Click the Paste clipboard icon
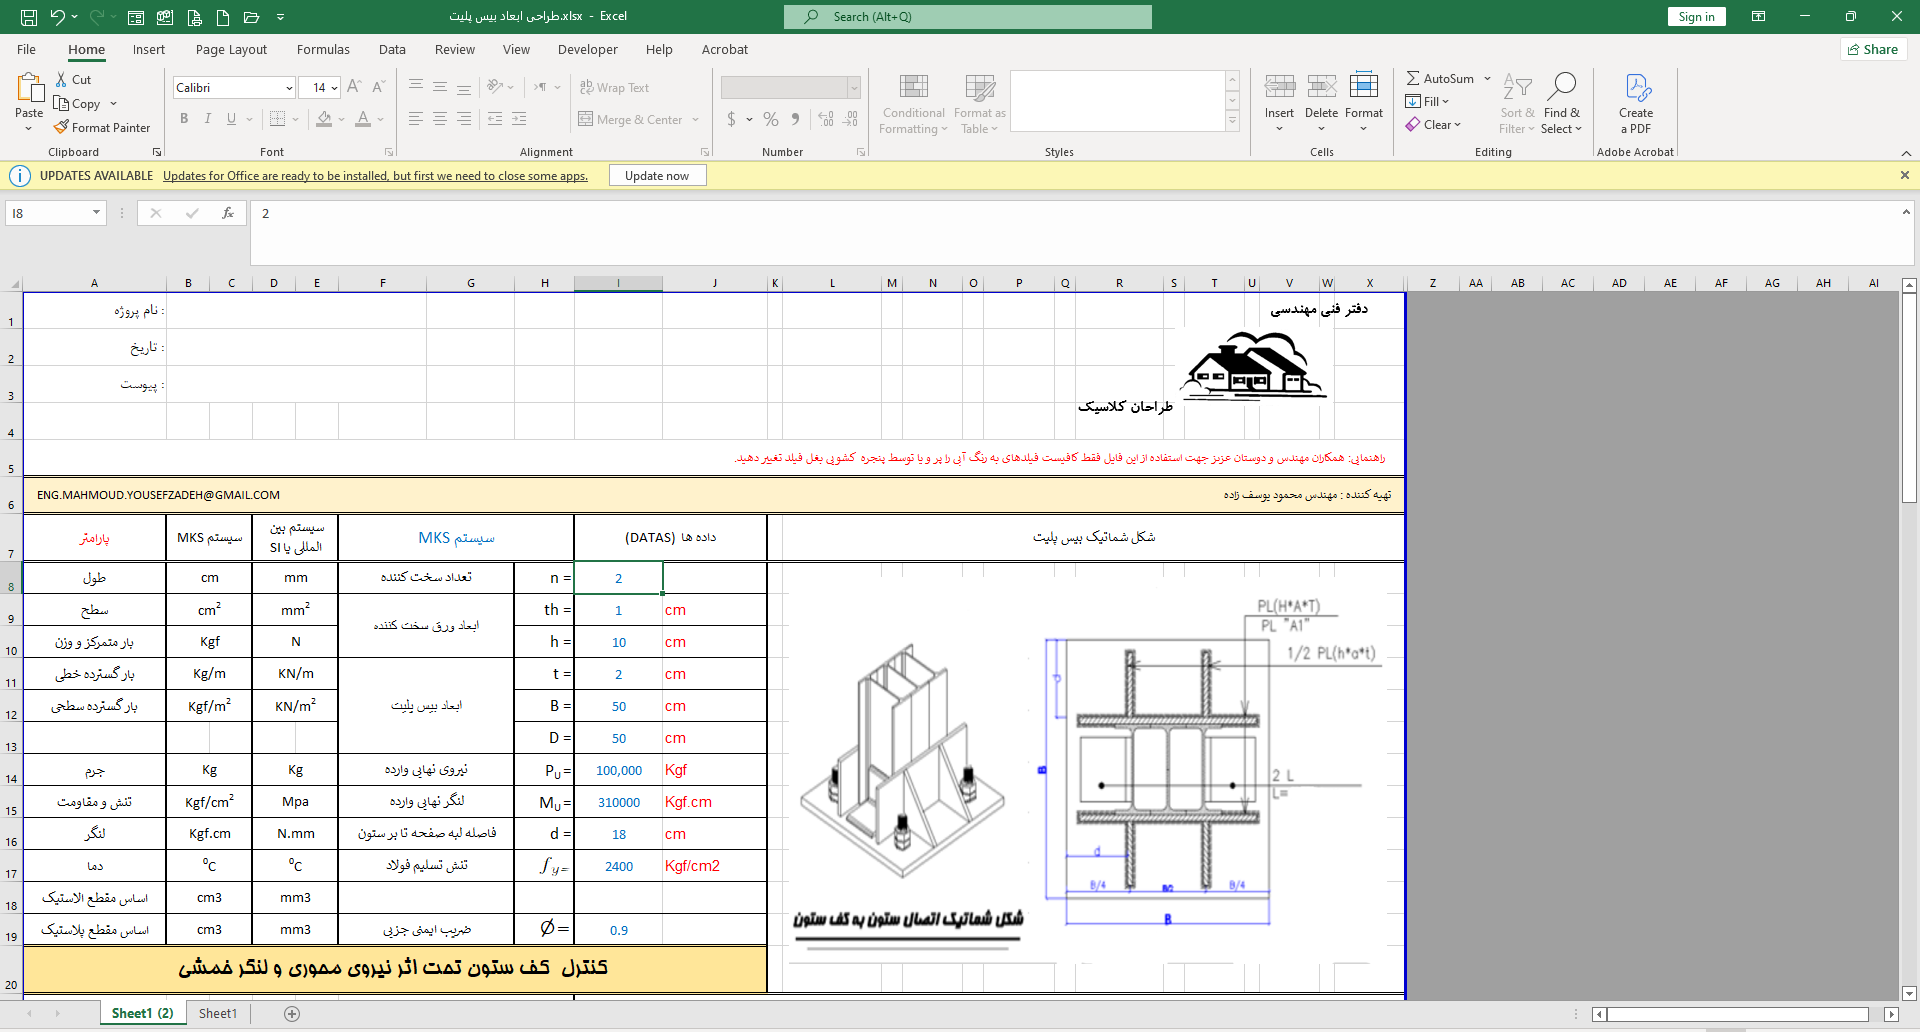This screenshot has width=1920, height=1032. [x=29, y=92]
